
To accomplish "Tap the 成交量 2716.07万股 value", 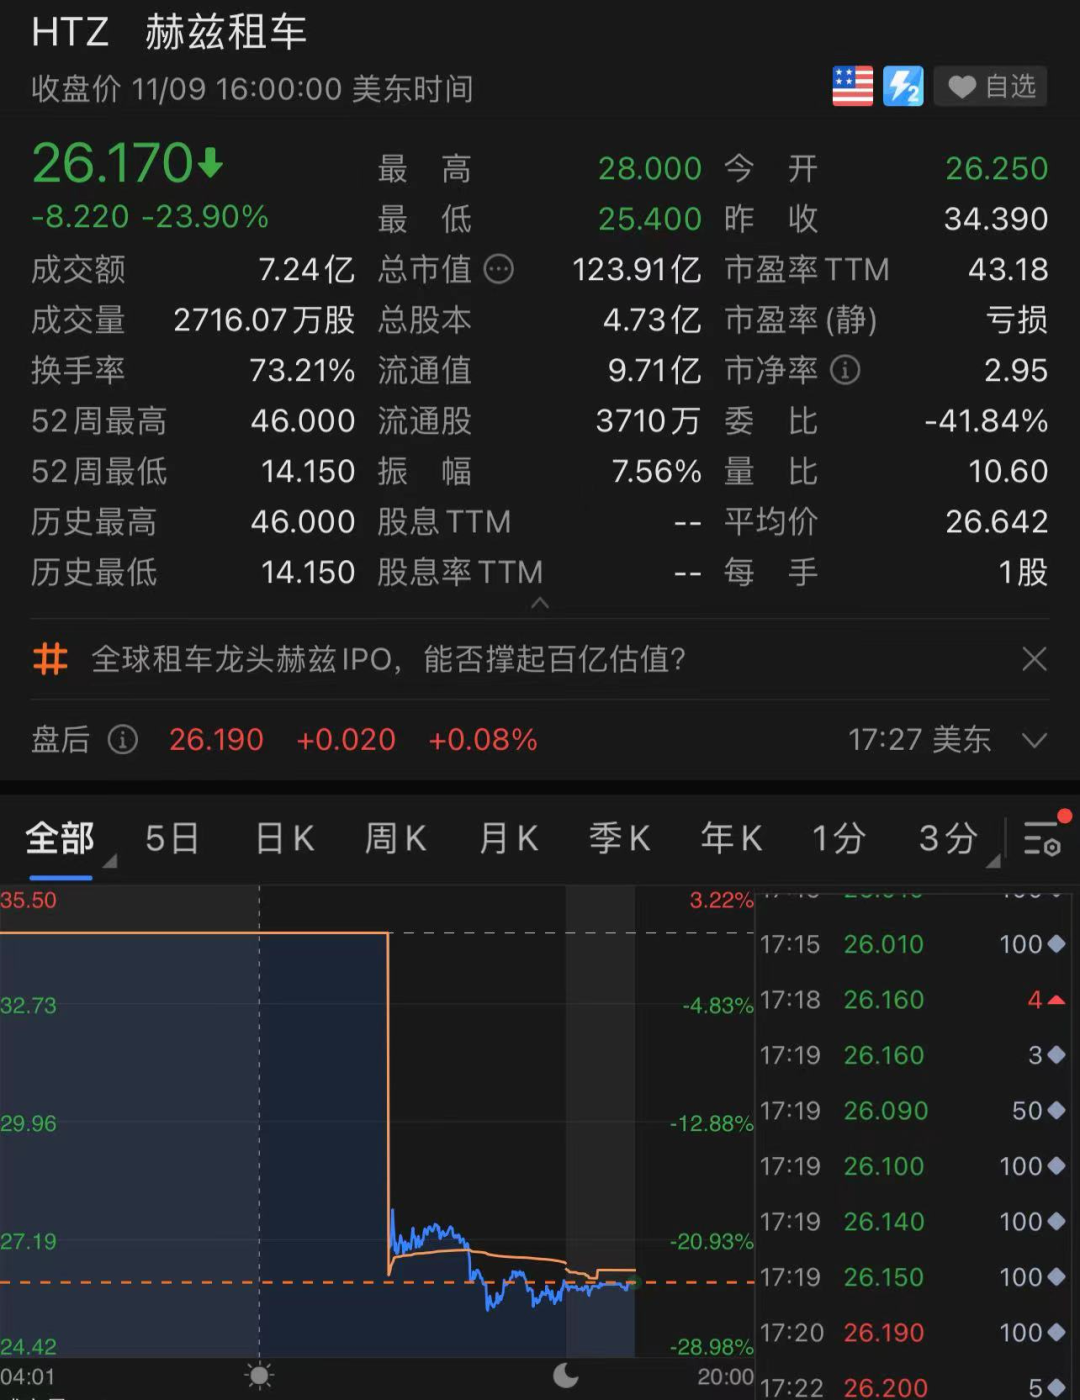I will (x=264, y=320).
